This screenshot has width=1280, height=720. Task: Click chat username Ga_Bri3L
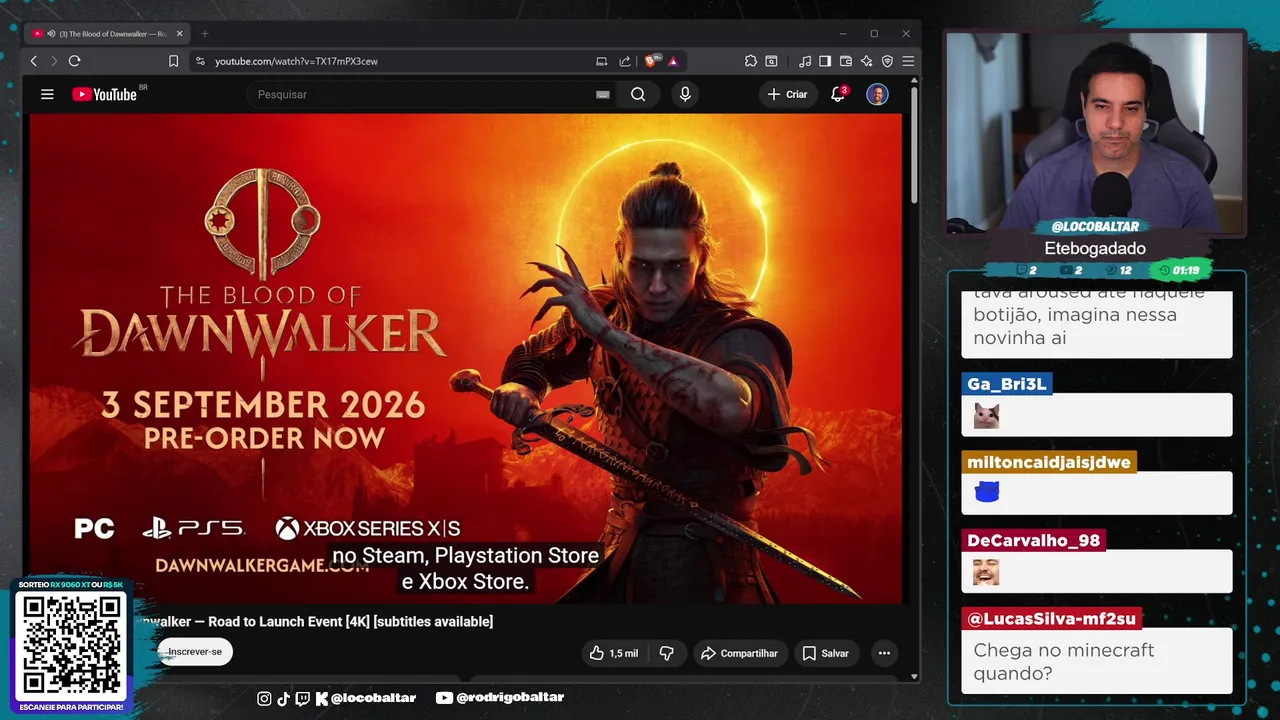[1007, 384]
